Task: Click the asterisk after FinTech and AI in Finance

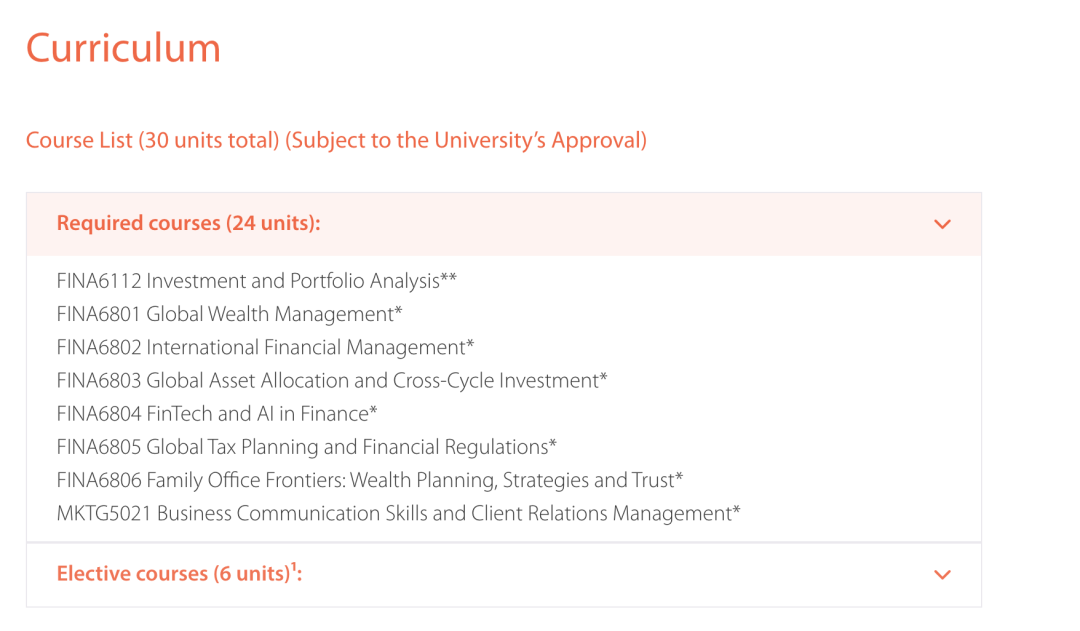Action: click(374, 410)
